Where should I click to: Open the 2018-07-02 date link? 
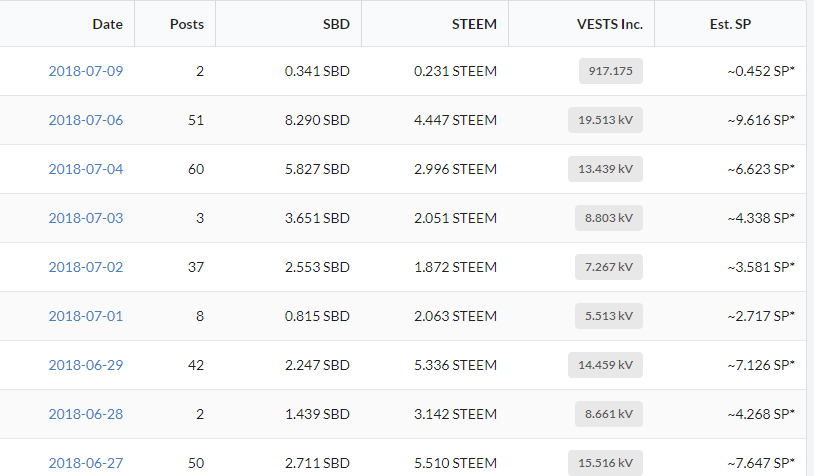[x=86, y=267]
